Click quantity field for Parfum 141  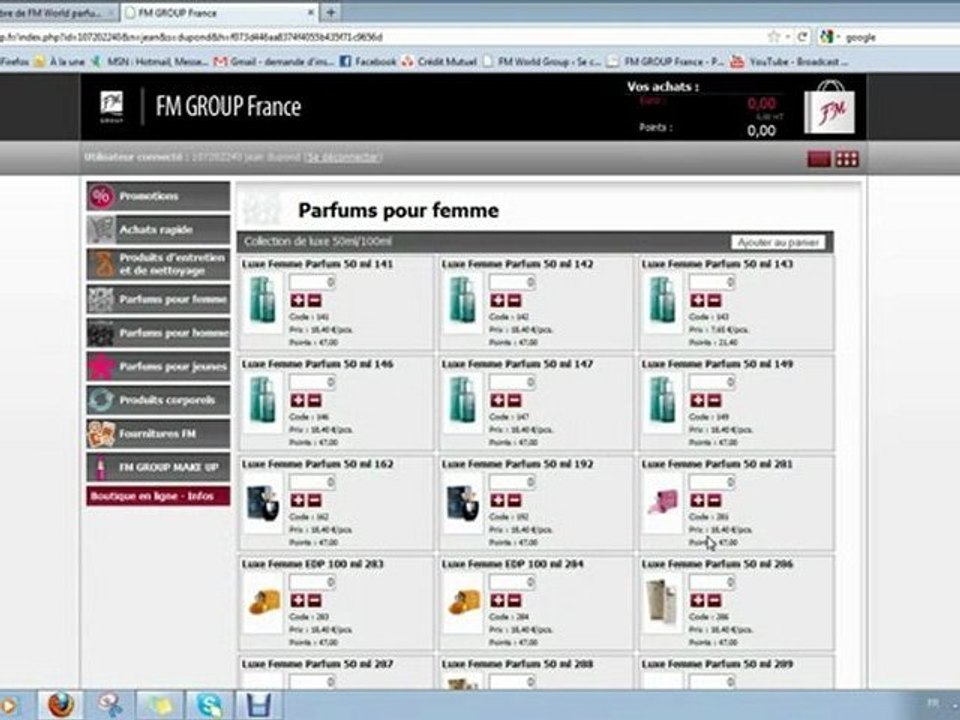312,282
